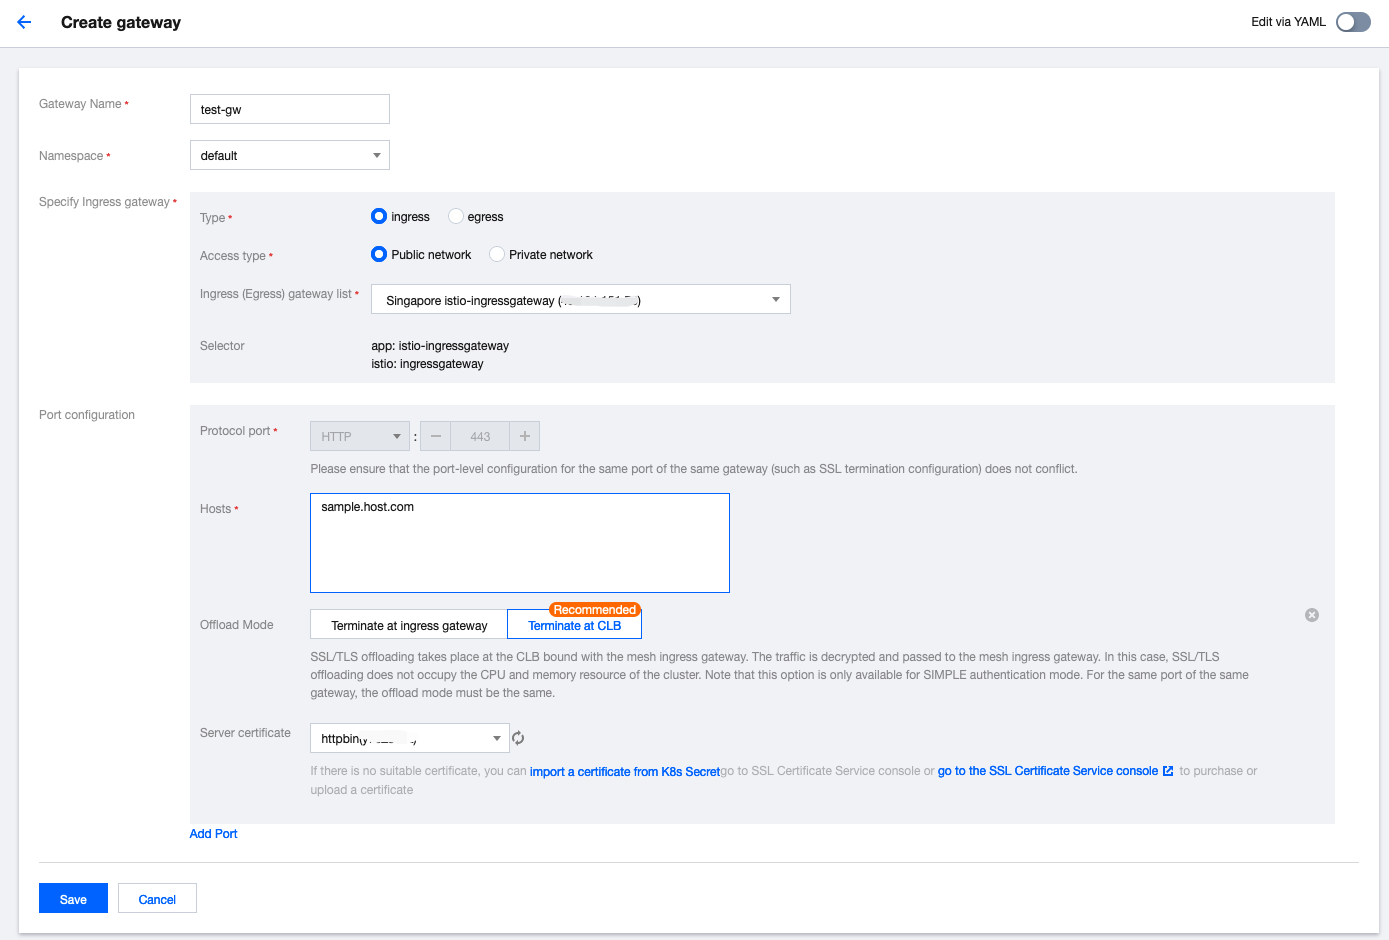Viewport: 1389px width, 940px height.
Task: Open the Ingress gateway list dropdown
Action: [x=580, y=300]
